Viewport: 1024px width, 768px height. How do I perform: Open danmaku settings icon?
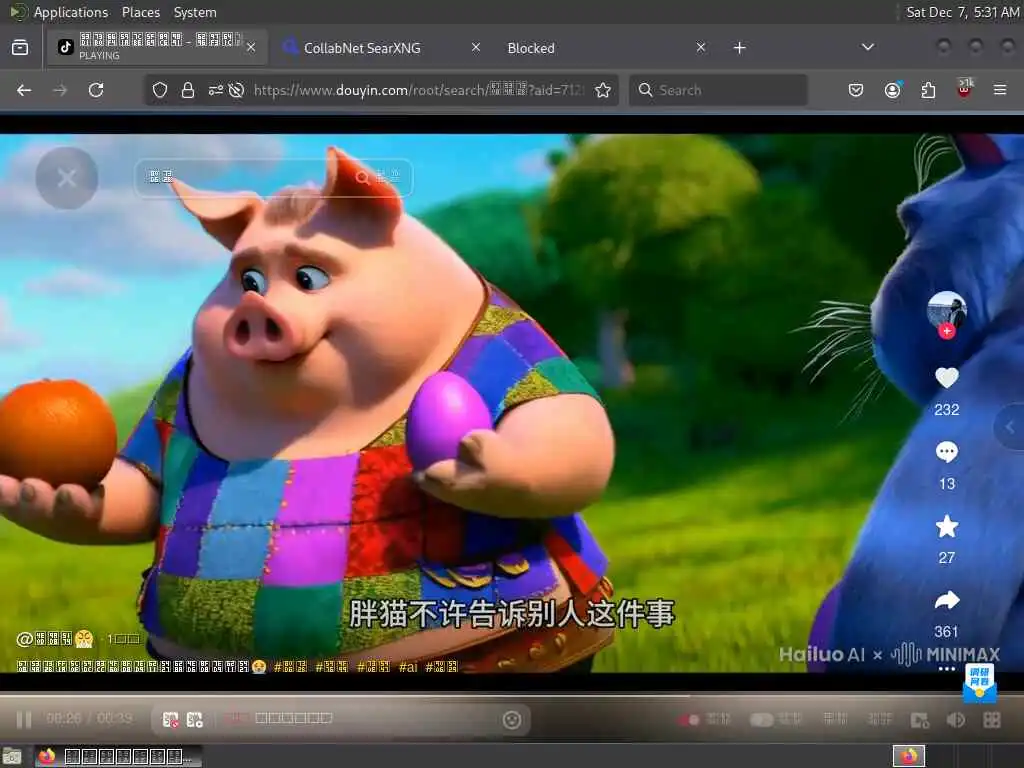(195, 719)
